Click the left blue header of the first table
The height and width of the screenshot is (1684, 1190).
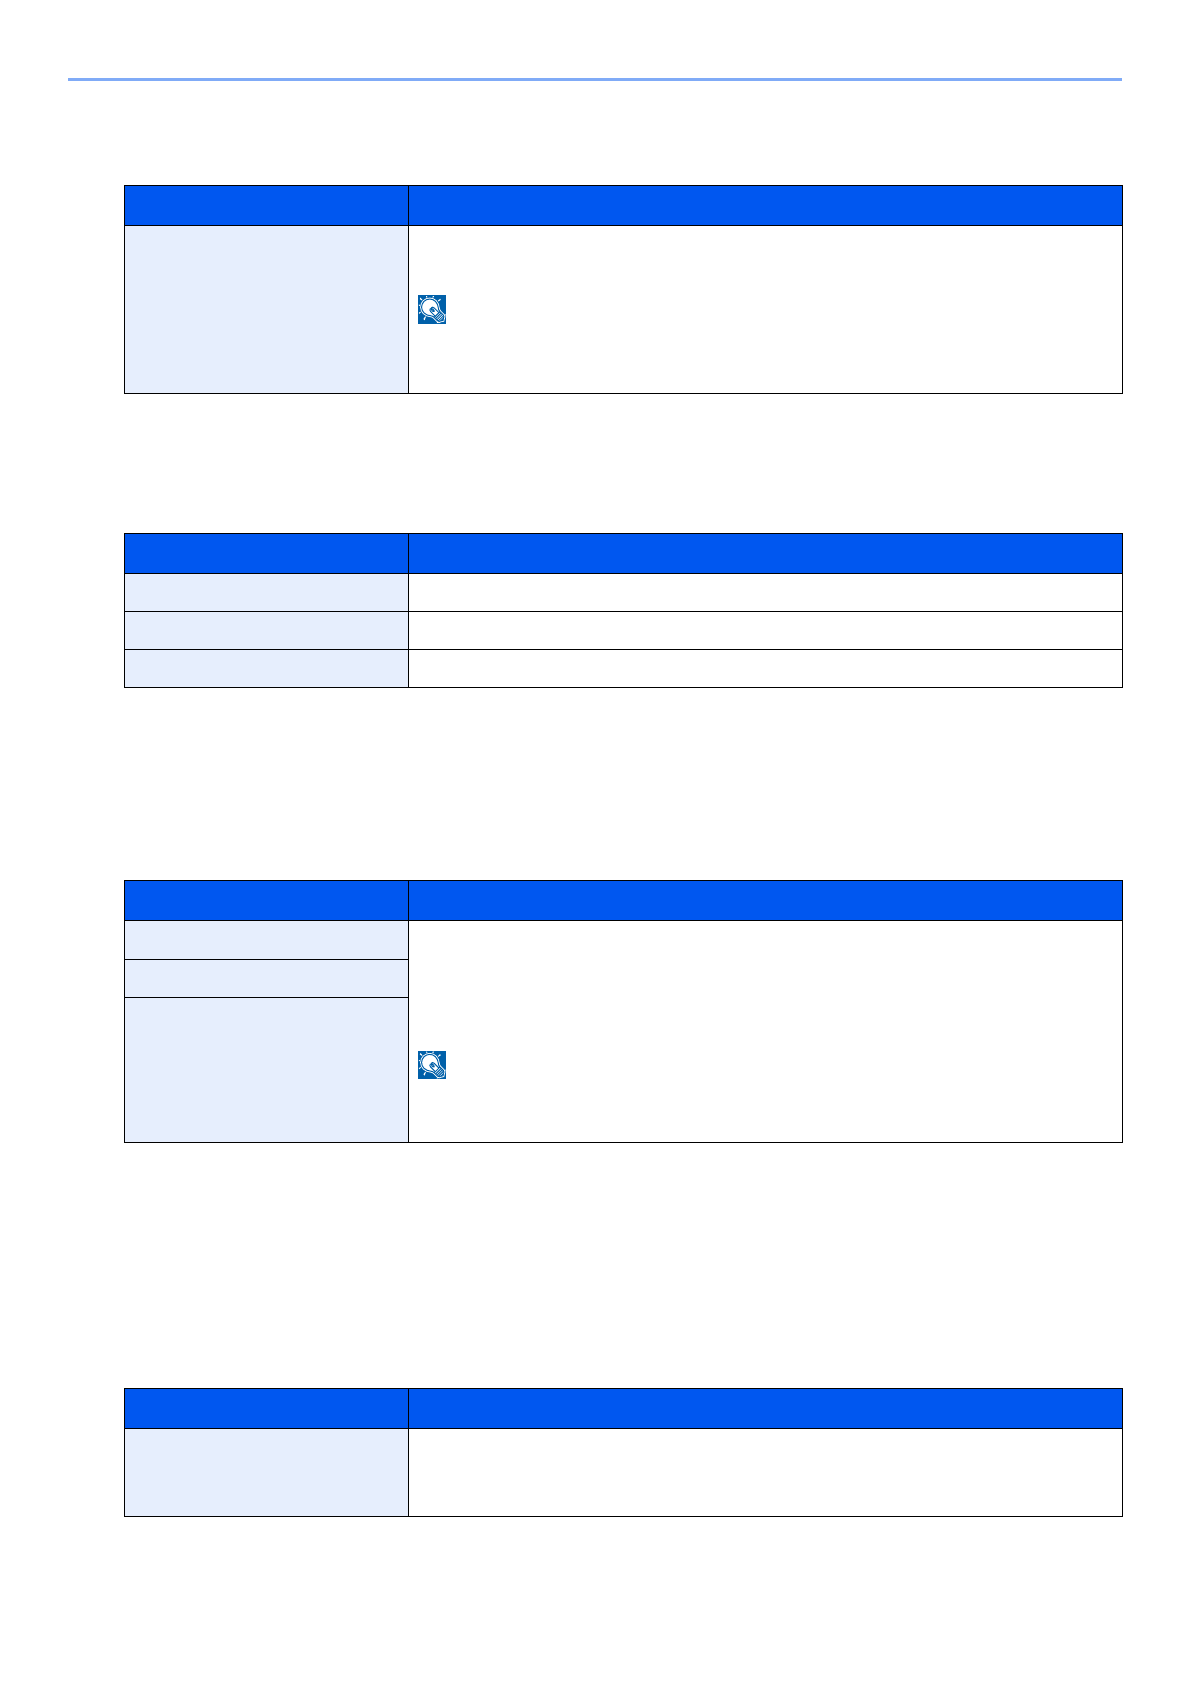(x=266, y=205)
